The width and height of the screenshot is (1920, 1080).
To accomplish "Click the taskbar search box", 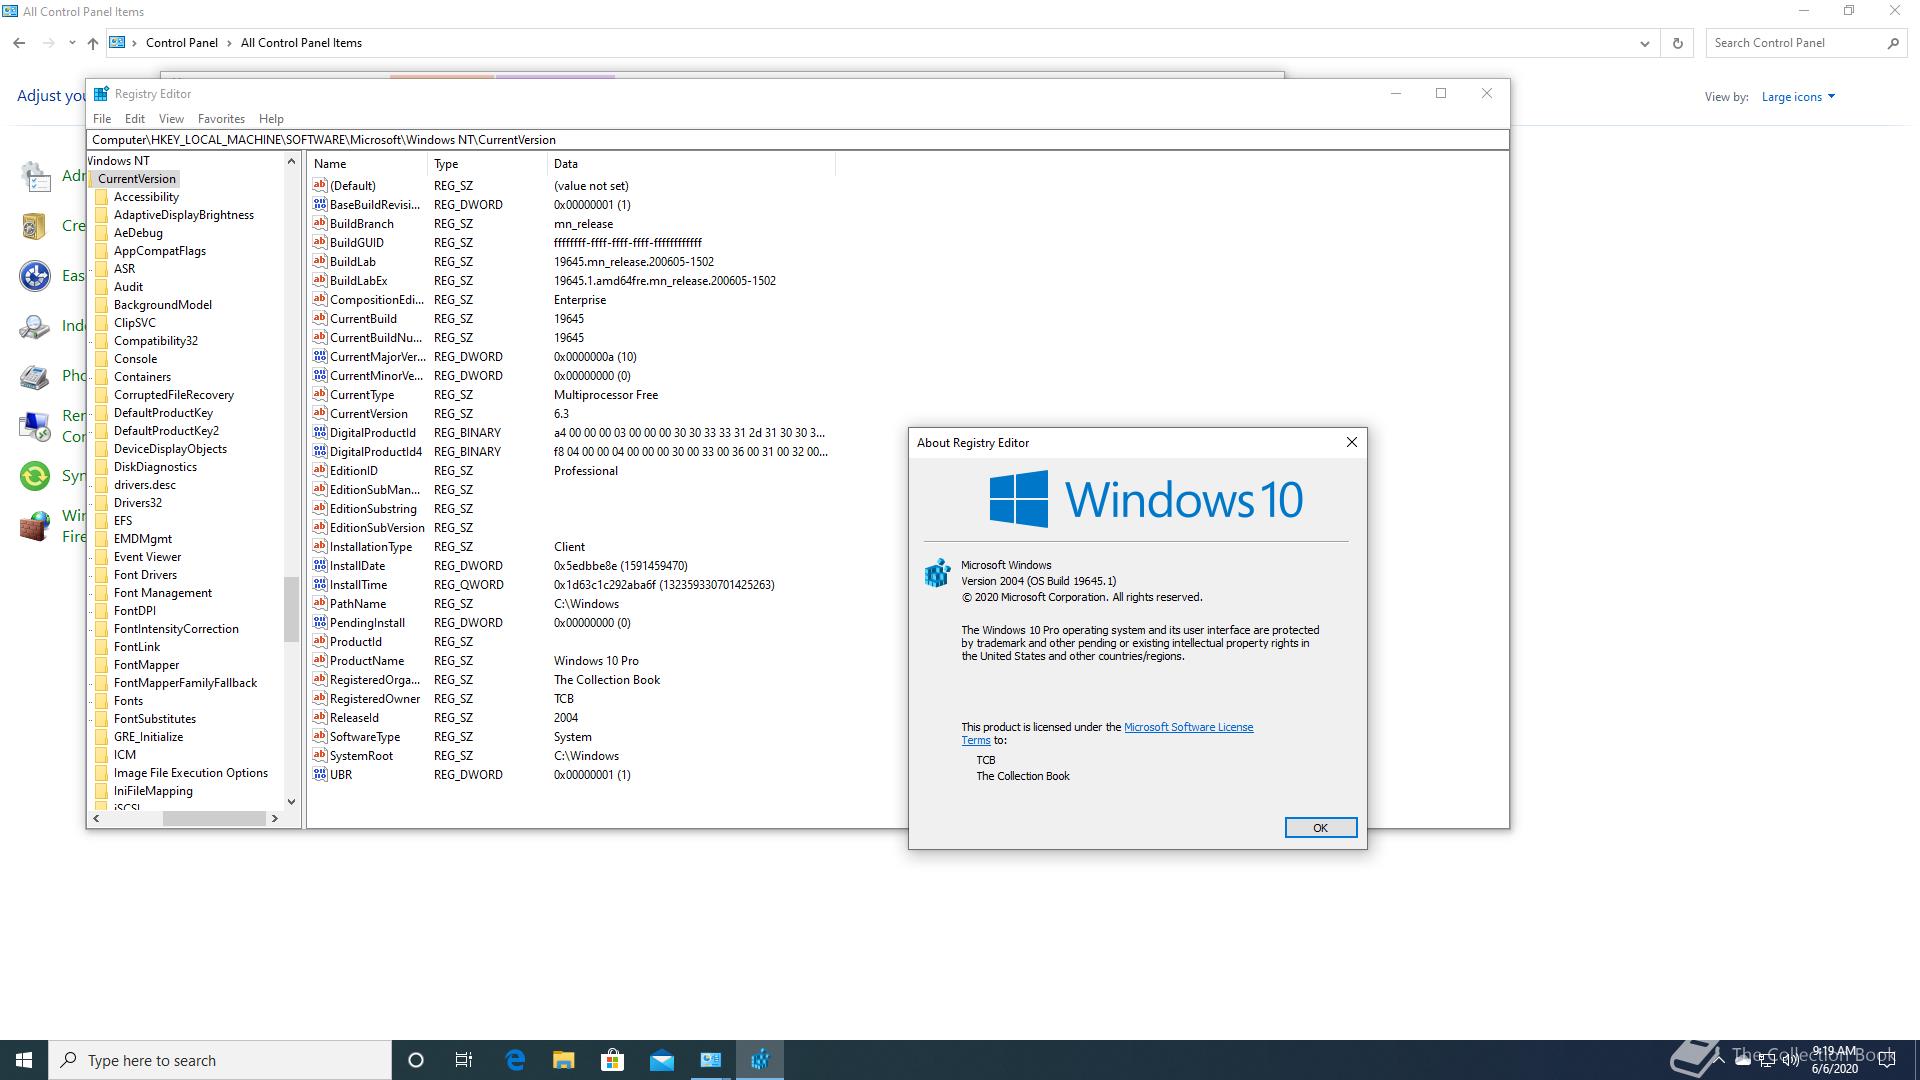I will click(x=220, y=1060).
